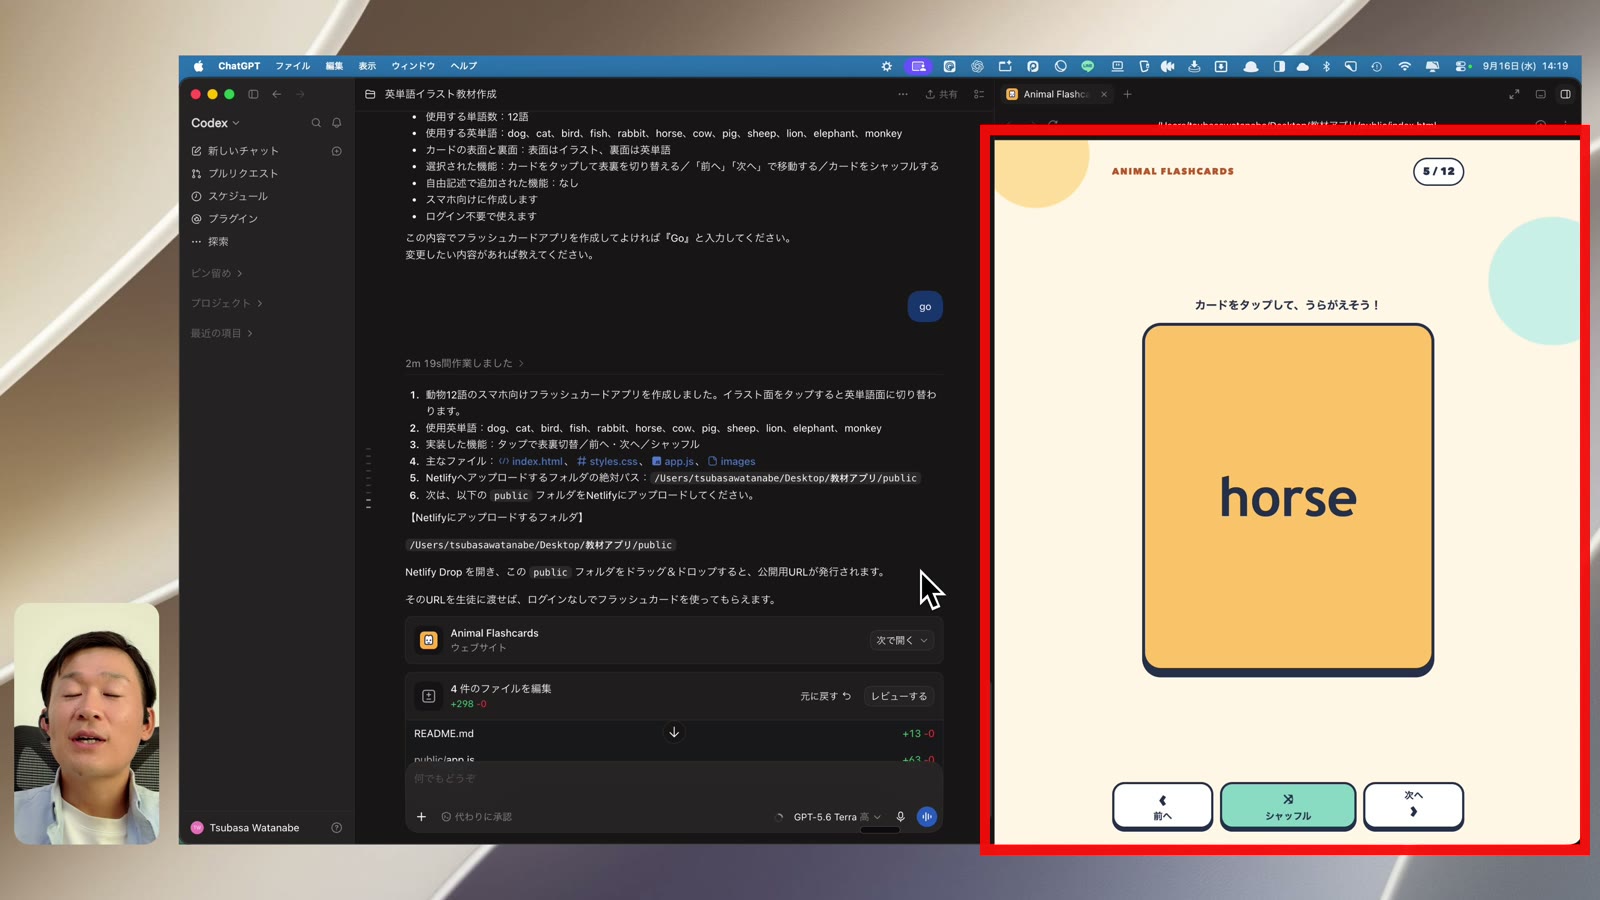
Task: Click the icon right of 新しいチャット
Action: click(337, 151)
